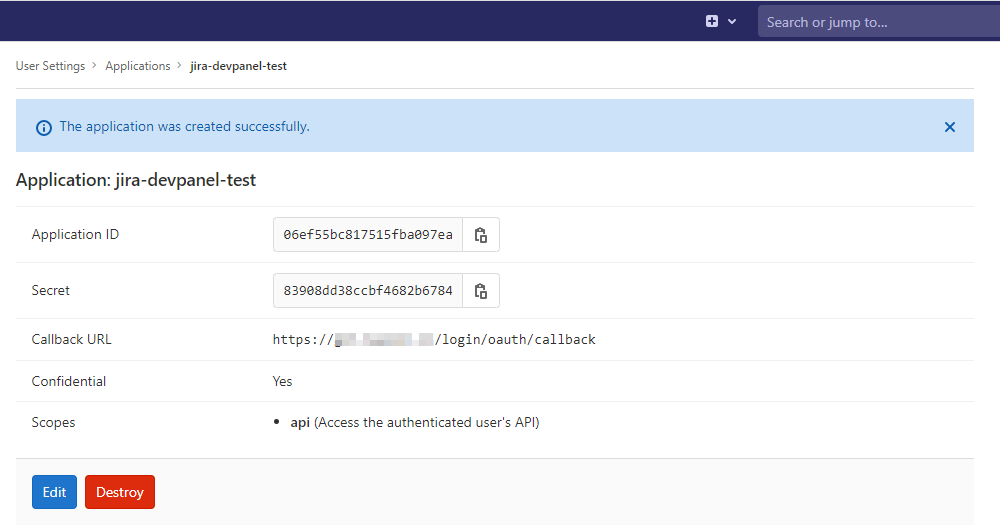Image resolution: width=1000 pixels, height=528 pixels.
Task: Select the jira-devpanel-test breadcrumb
Action: (239, 66)
